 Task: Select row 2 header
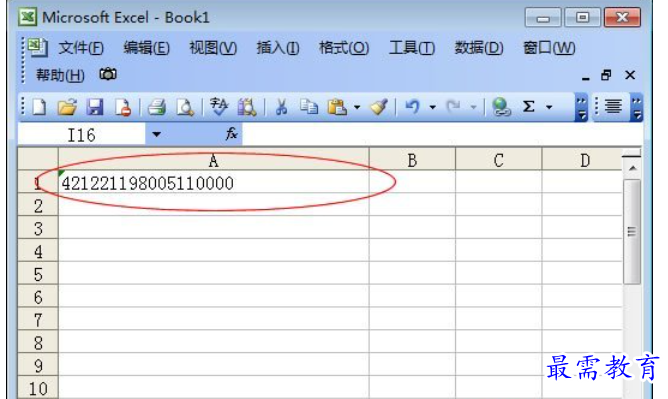(38, 206)
